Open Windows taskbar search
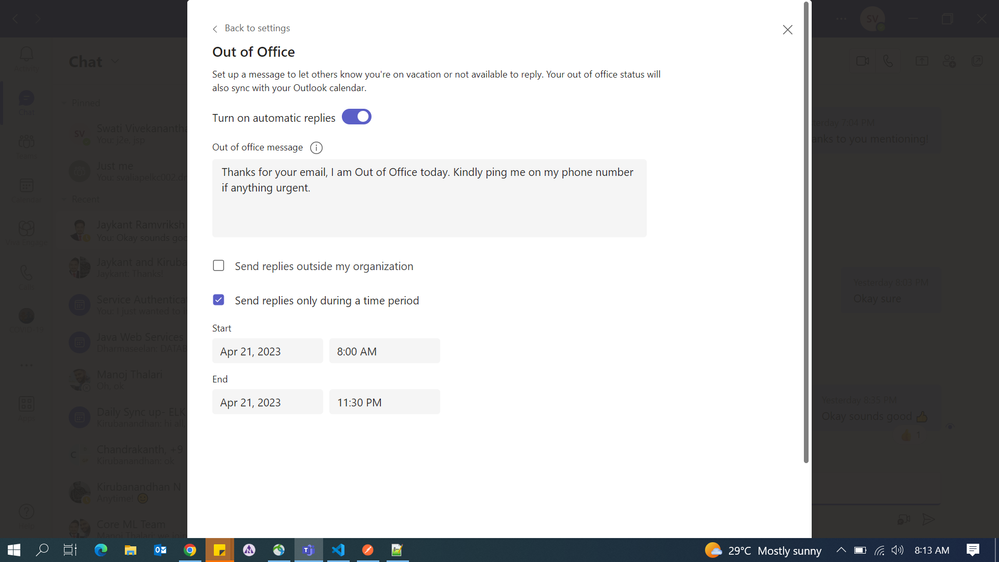This screenshot has height=562, width=999. coord(42,550)
